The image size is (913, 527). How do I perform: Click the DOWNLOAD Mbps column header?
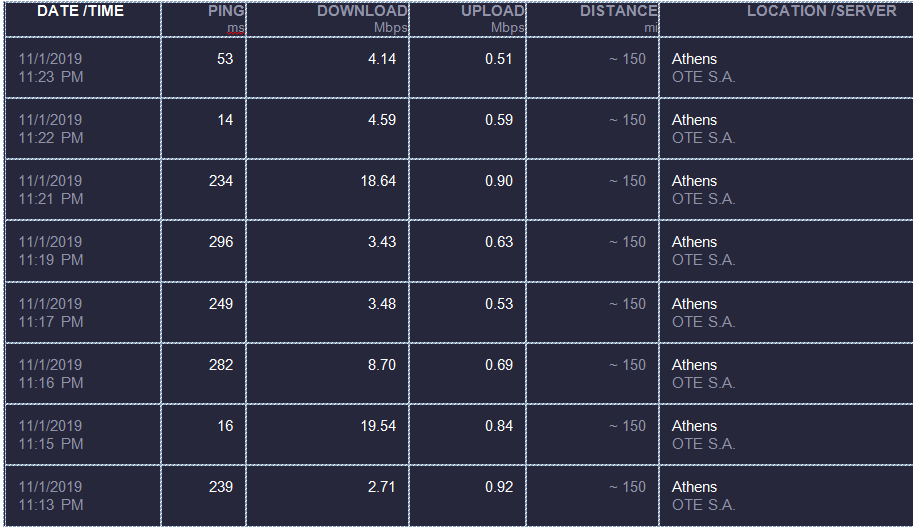click(x=362, y=19)
